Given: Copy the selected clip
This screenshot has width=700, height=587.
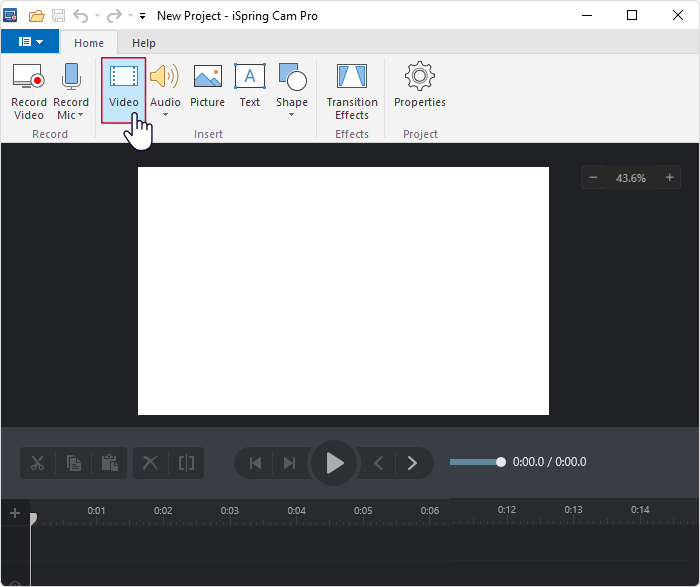Looking at the screenshot, I should [x=74, y=463].
